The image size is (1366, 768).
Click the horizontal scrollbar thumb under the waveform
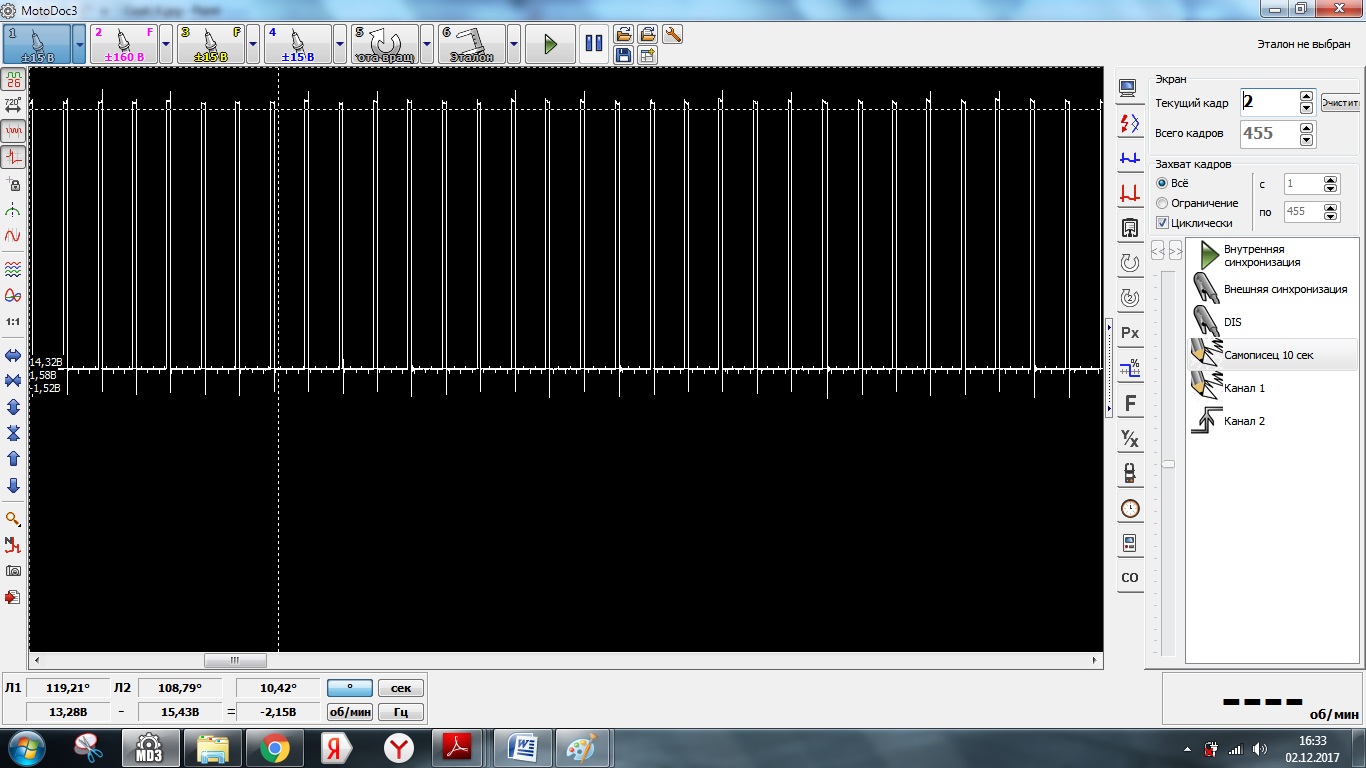pyautogui.click(x=235, y=660)
